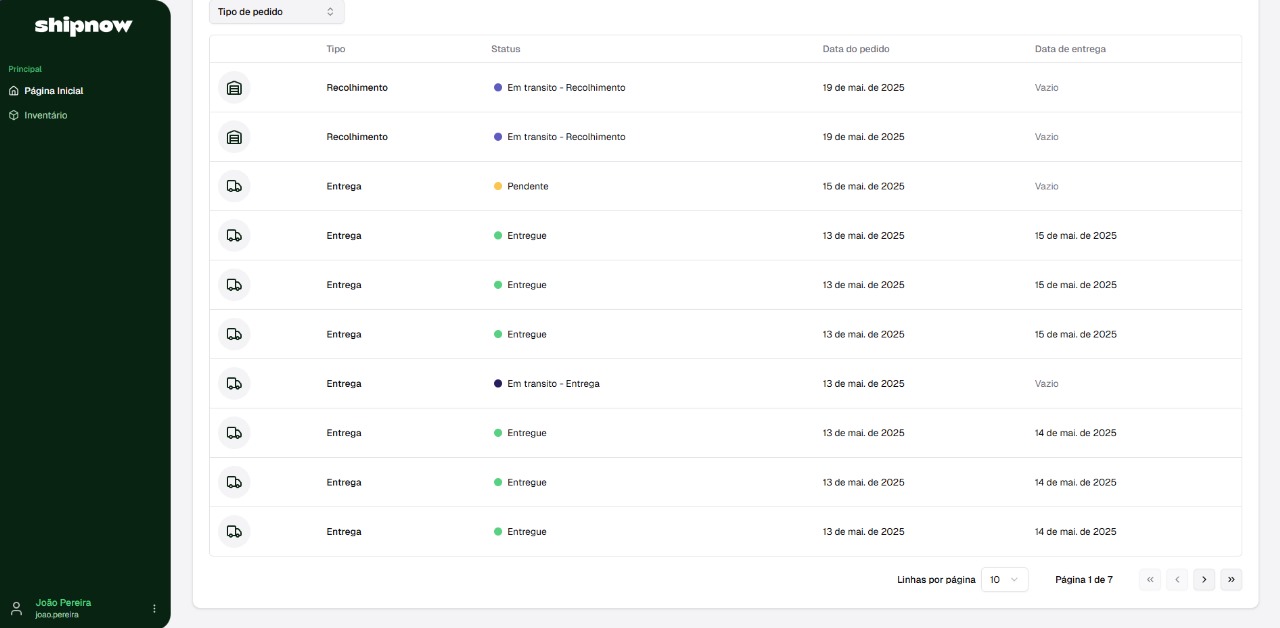The width and height of the screenshot is (1280, 628).
Task: Click the disabled first-page double chevron
Action: pyautogui.click(x=1150, y=579)
